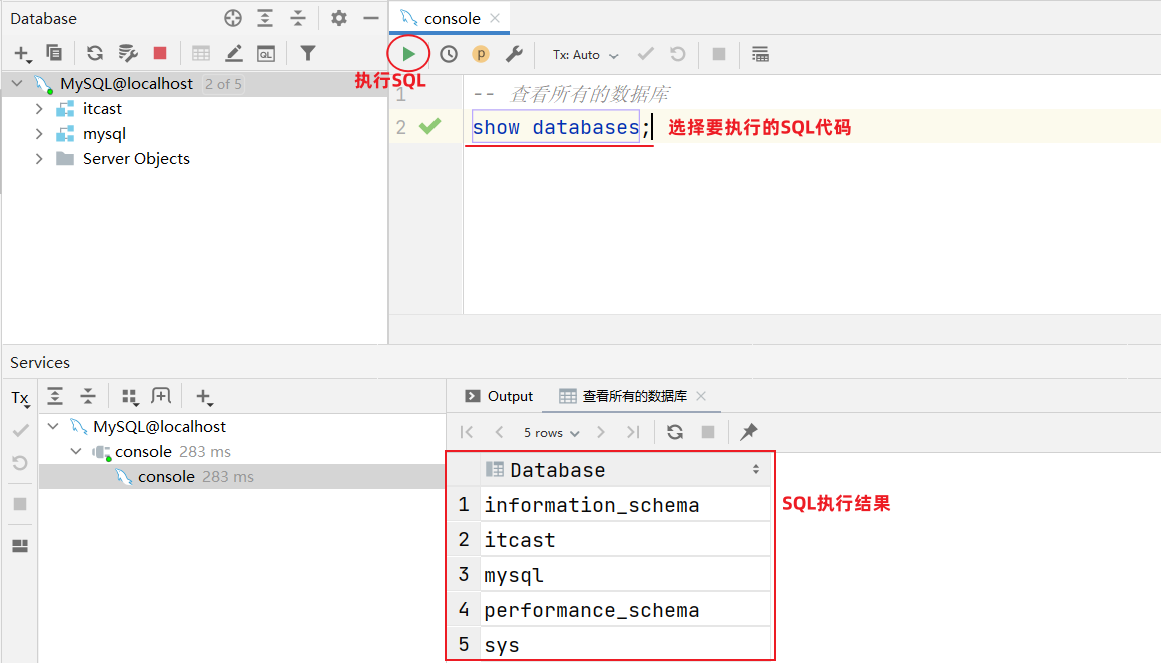Screen dimensions: 1161x663
Task: Switch to the Output tab
Action: coord(498,396)
